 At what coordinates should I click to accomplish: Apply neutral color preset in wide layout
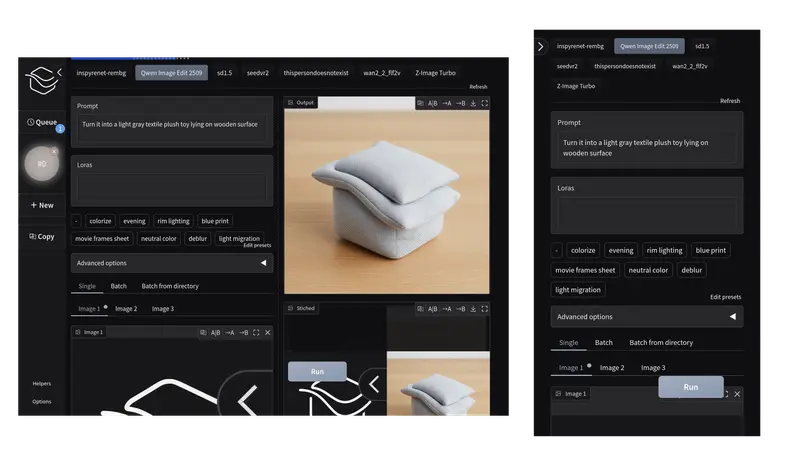(x=159, y=239)
